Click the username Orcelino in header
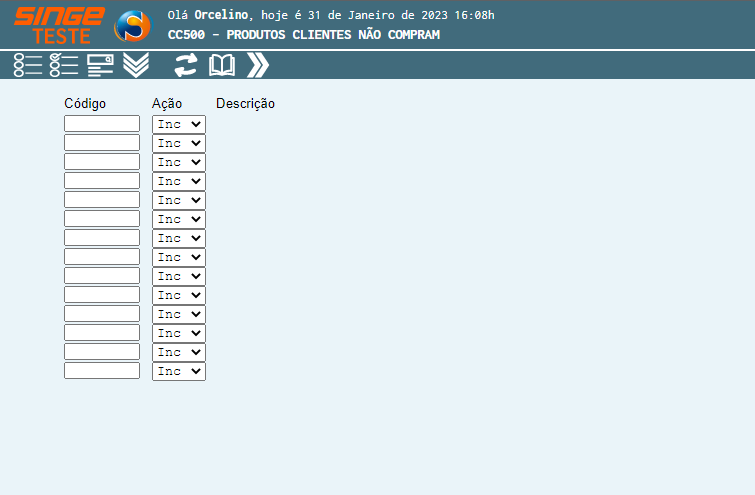 tap(221, 15)
